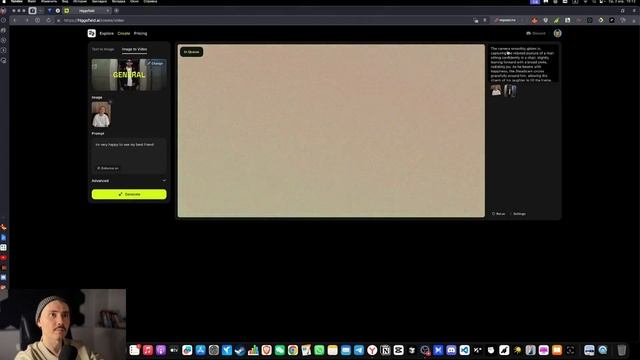640x360 pixels.
Task: Open Podcasts in the Dock
Action: pyautogui.click(x=161, y=350)
